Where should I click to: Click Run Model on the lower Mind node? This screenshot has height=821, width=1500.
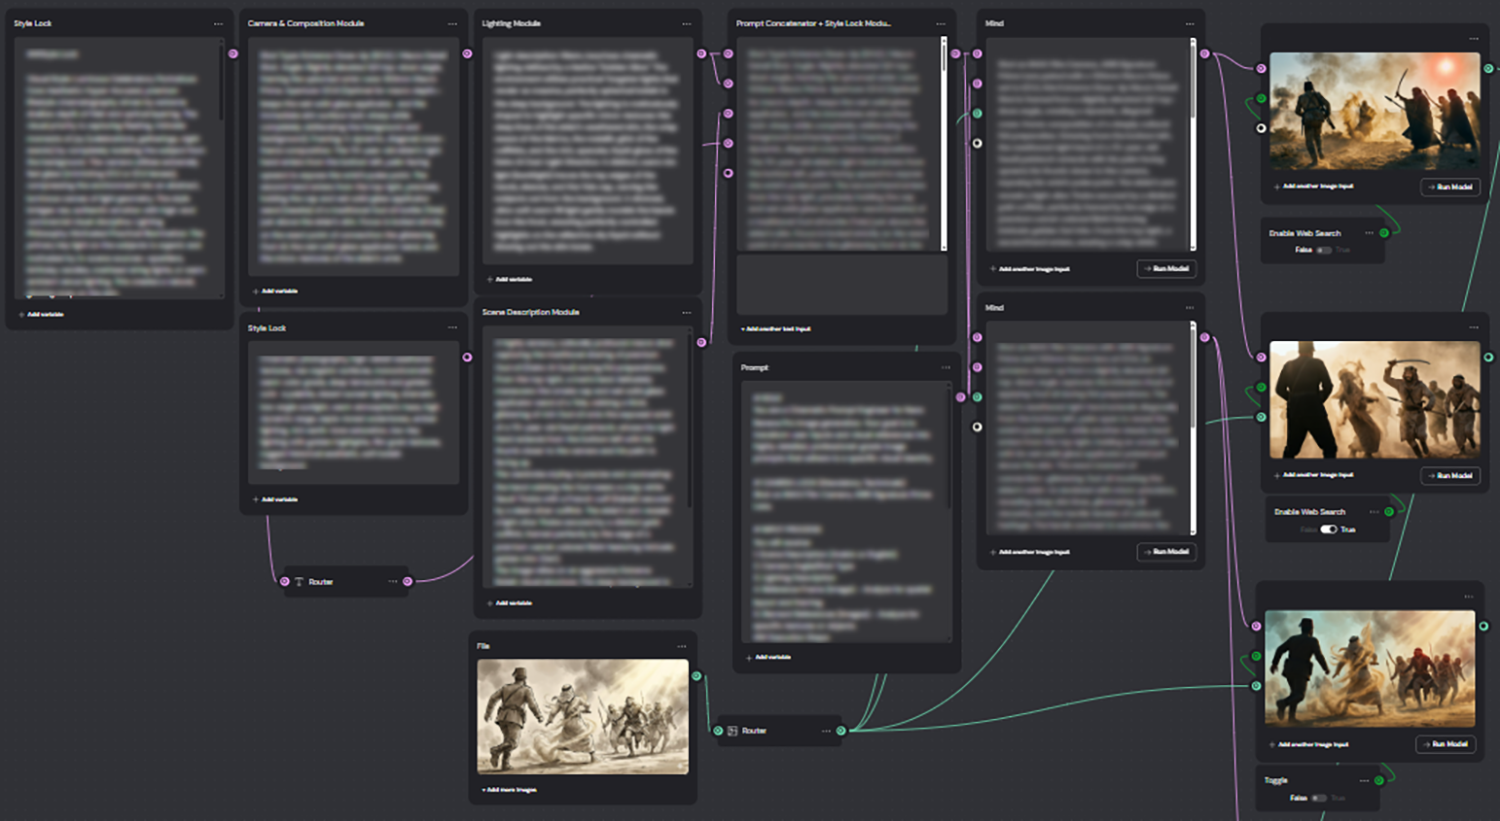click(x=1166, y=551)
